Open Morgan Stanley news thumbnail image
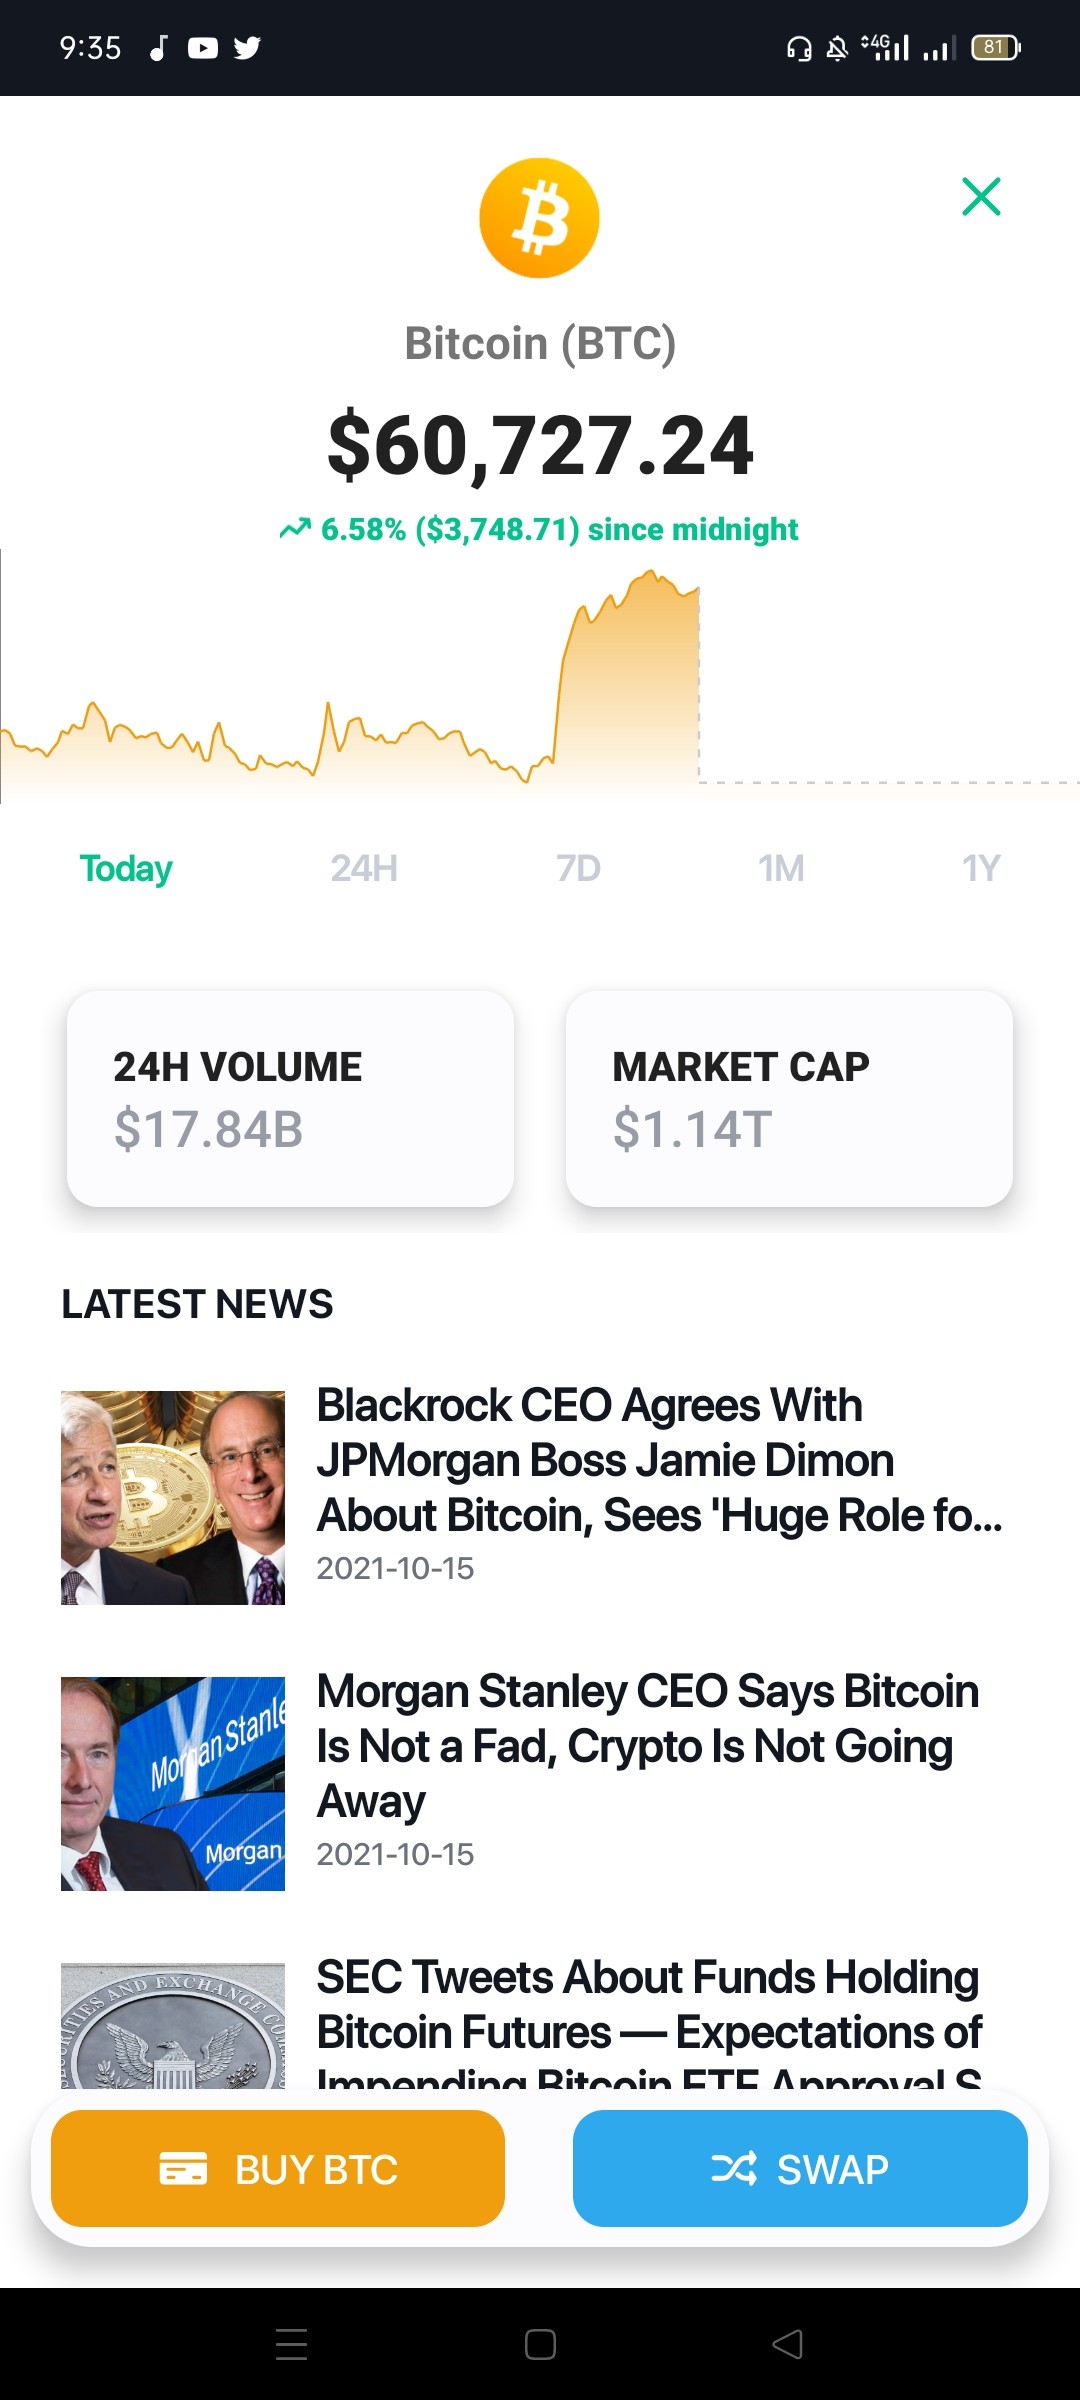 coord(173,1784)
